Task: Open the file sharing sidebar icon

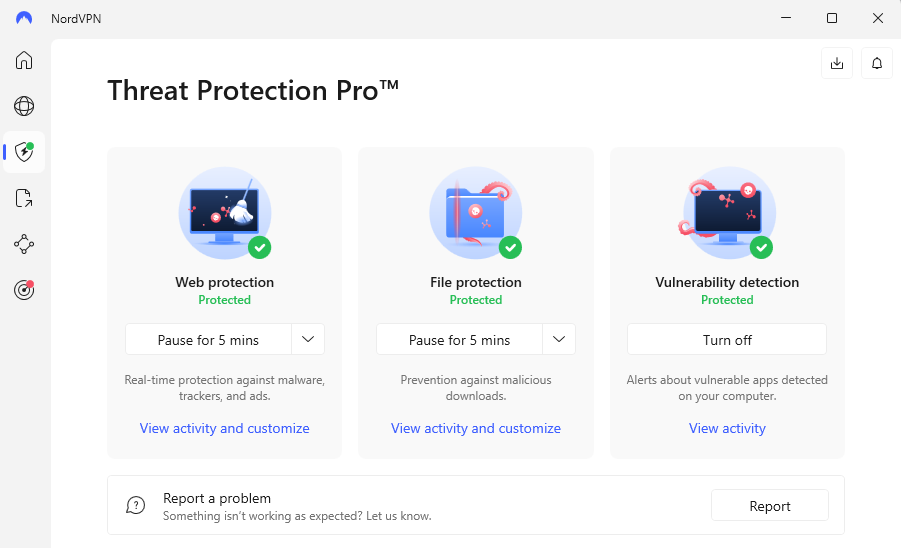Action: click(x=24, y=198)
